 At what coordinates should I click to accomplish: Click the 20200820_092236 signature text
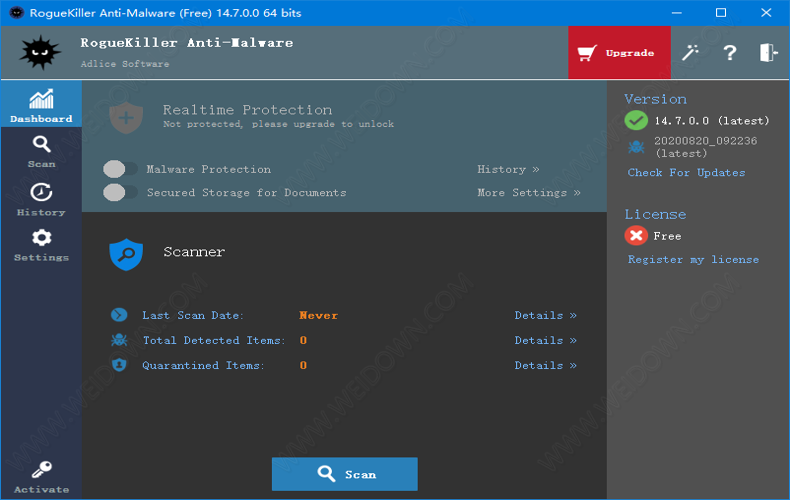pyautogui.click(x=705, y=141)
